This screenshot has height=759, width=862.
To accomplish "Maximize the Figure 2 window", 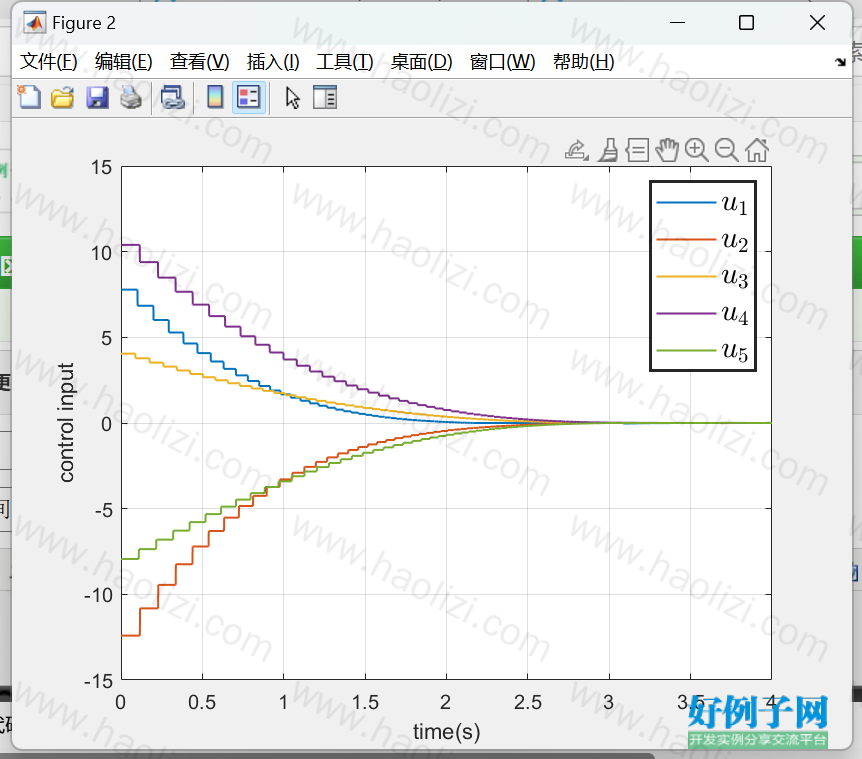I will tap(747, 23).
